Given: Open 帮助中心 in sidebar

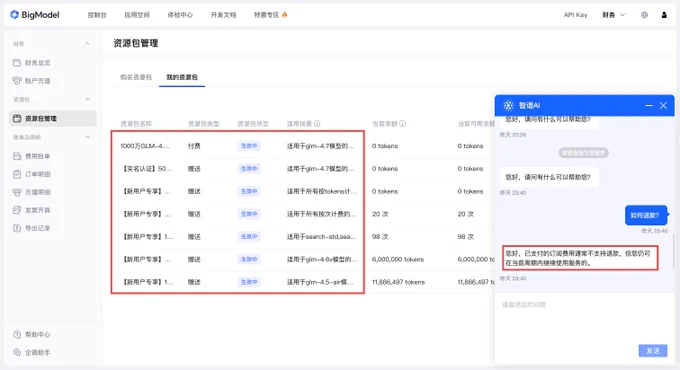Looking at the screenshot, I should click(38, 334).
